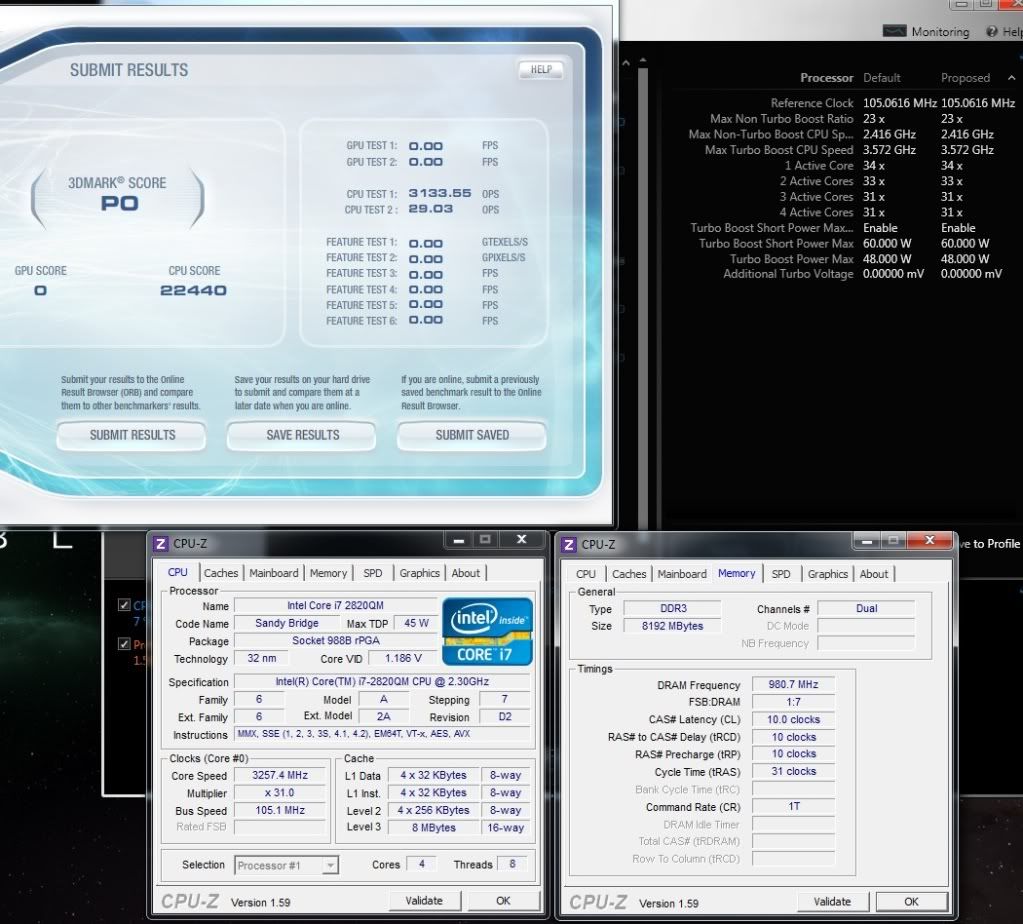Click the DRAM Frequency value 980.7 MHz
The image size is (1023, 924).
793,685
